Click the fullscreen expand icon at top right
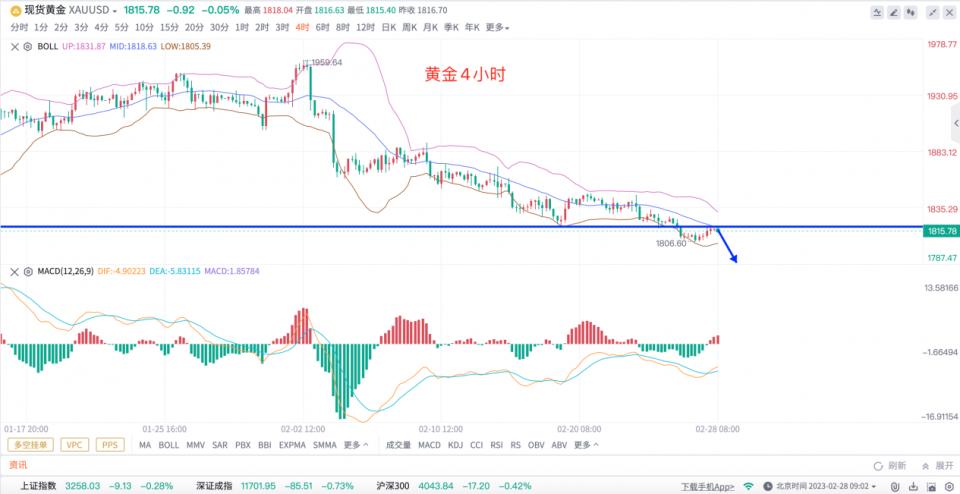The width and height of the screenshot is (960, 494). click(x=933, y=12)
